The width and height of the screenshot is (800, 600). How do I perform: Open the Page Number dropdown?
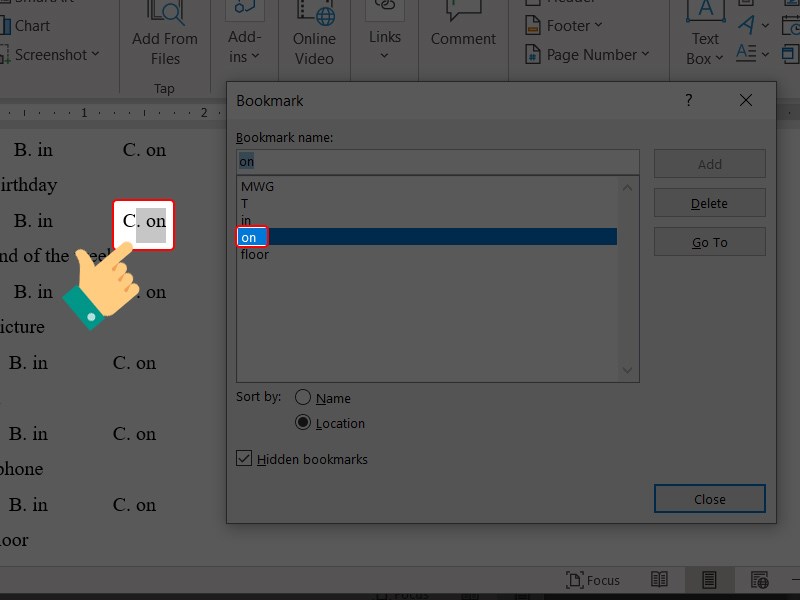(587, 55)
